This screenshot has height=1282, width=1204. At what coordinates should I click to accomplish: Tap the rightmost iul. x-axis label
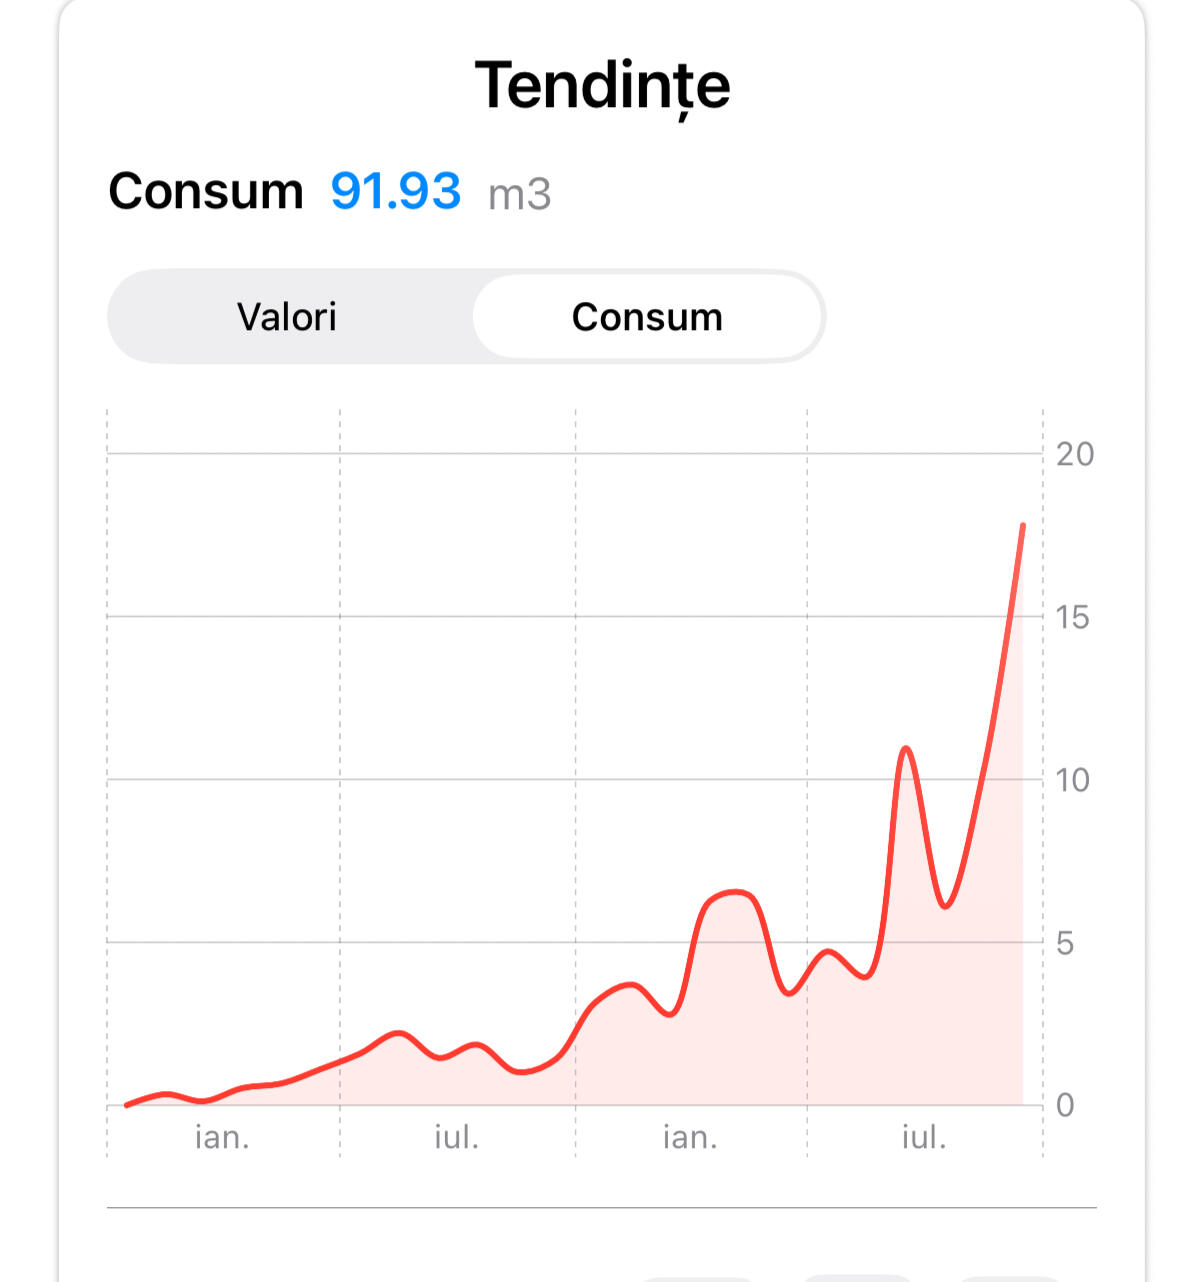(923, 1137)
